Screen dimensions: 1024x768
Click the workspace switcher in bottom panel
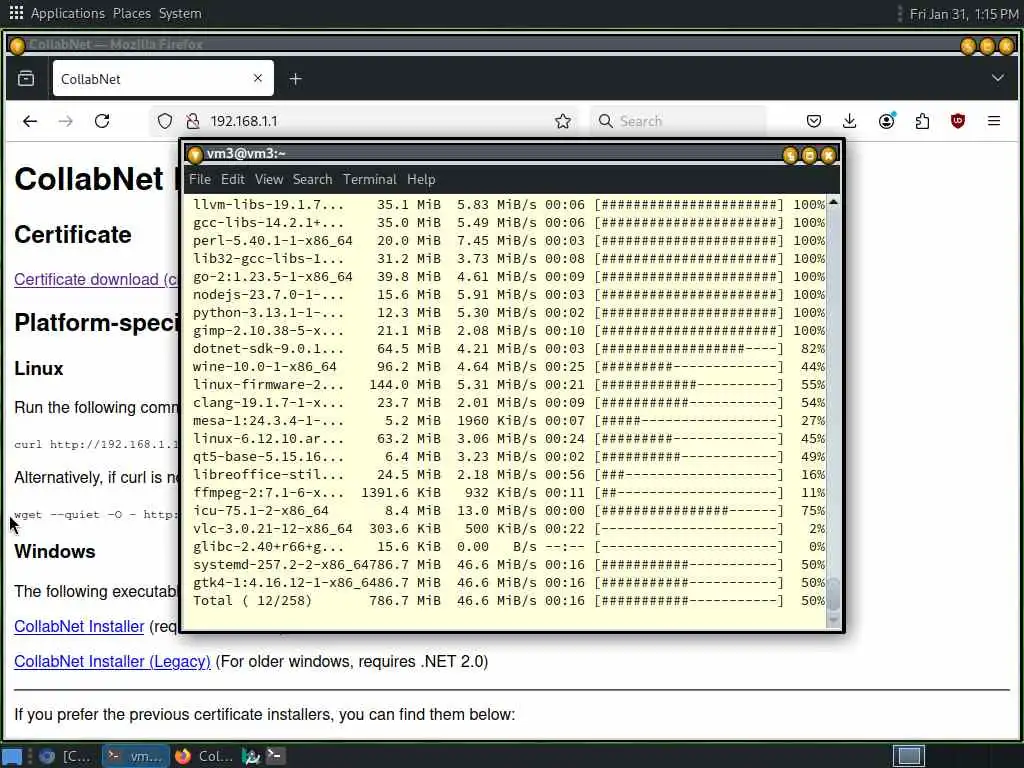(908, 756)
